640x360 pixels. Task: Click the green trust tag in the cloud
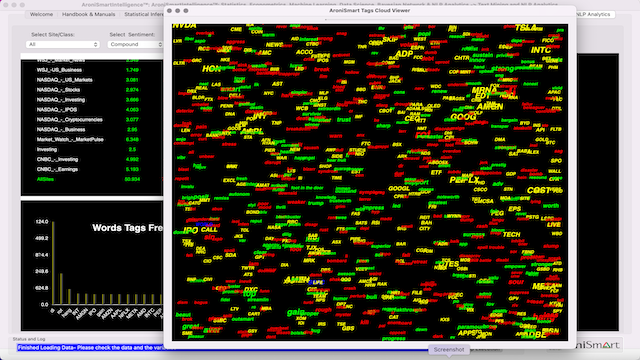(x=344, y=120)
